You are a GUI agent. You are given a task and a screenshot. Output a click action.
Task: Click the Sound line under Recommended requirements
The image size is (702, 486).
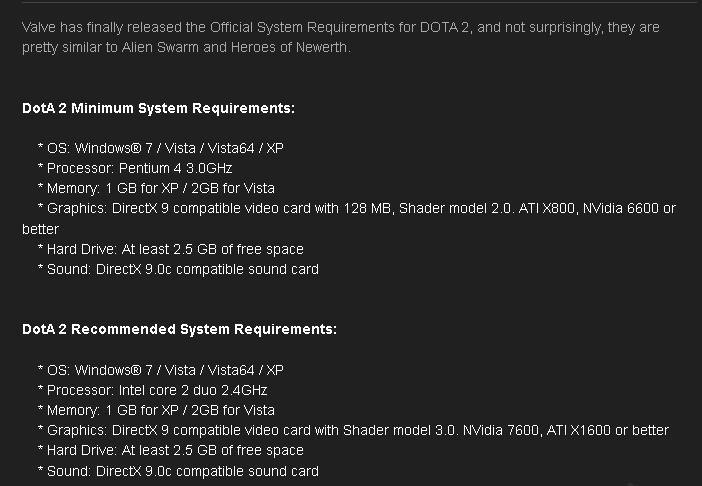(178, 471)
